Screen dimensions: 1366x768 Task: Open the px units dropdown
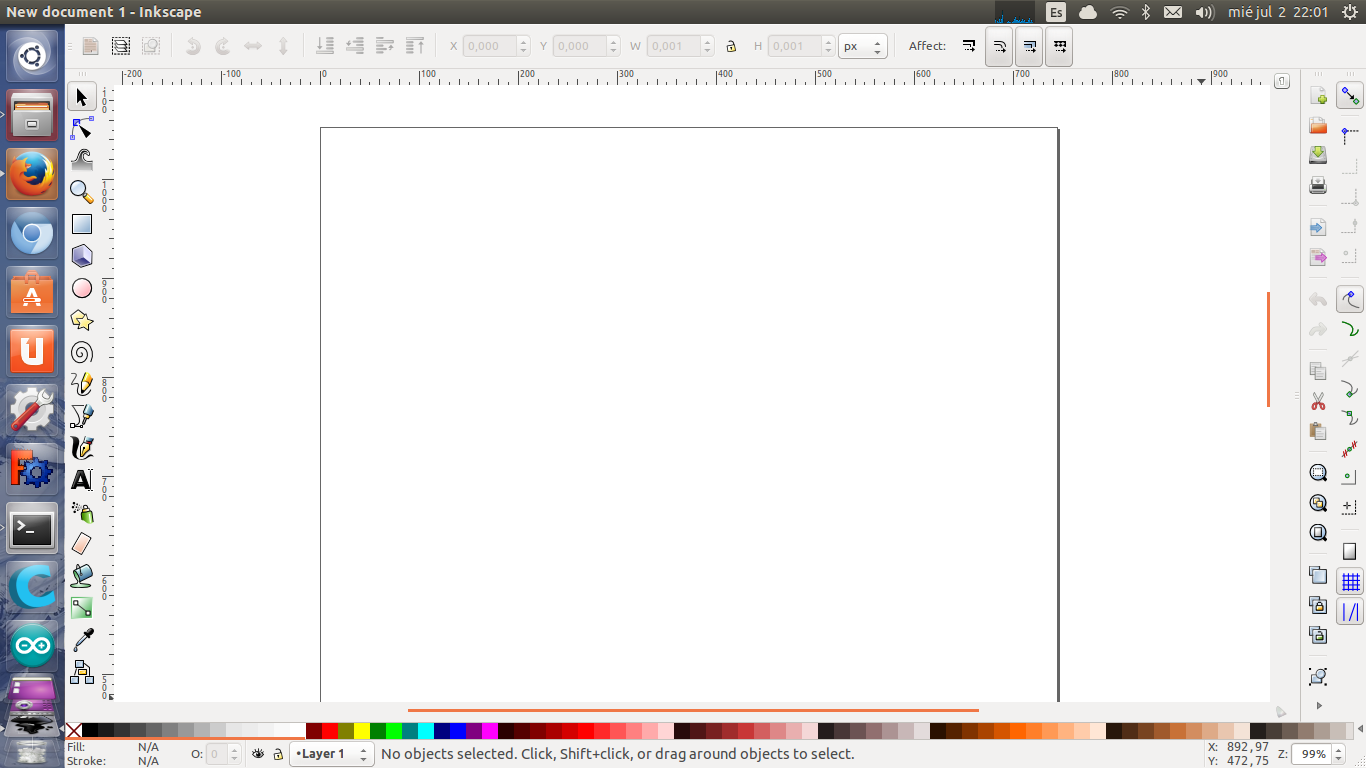click(862, 46)
